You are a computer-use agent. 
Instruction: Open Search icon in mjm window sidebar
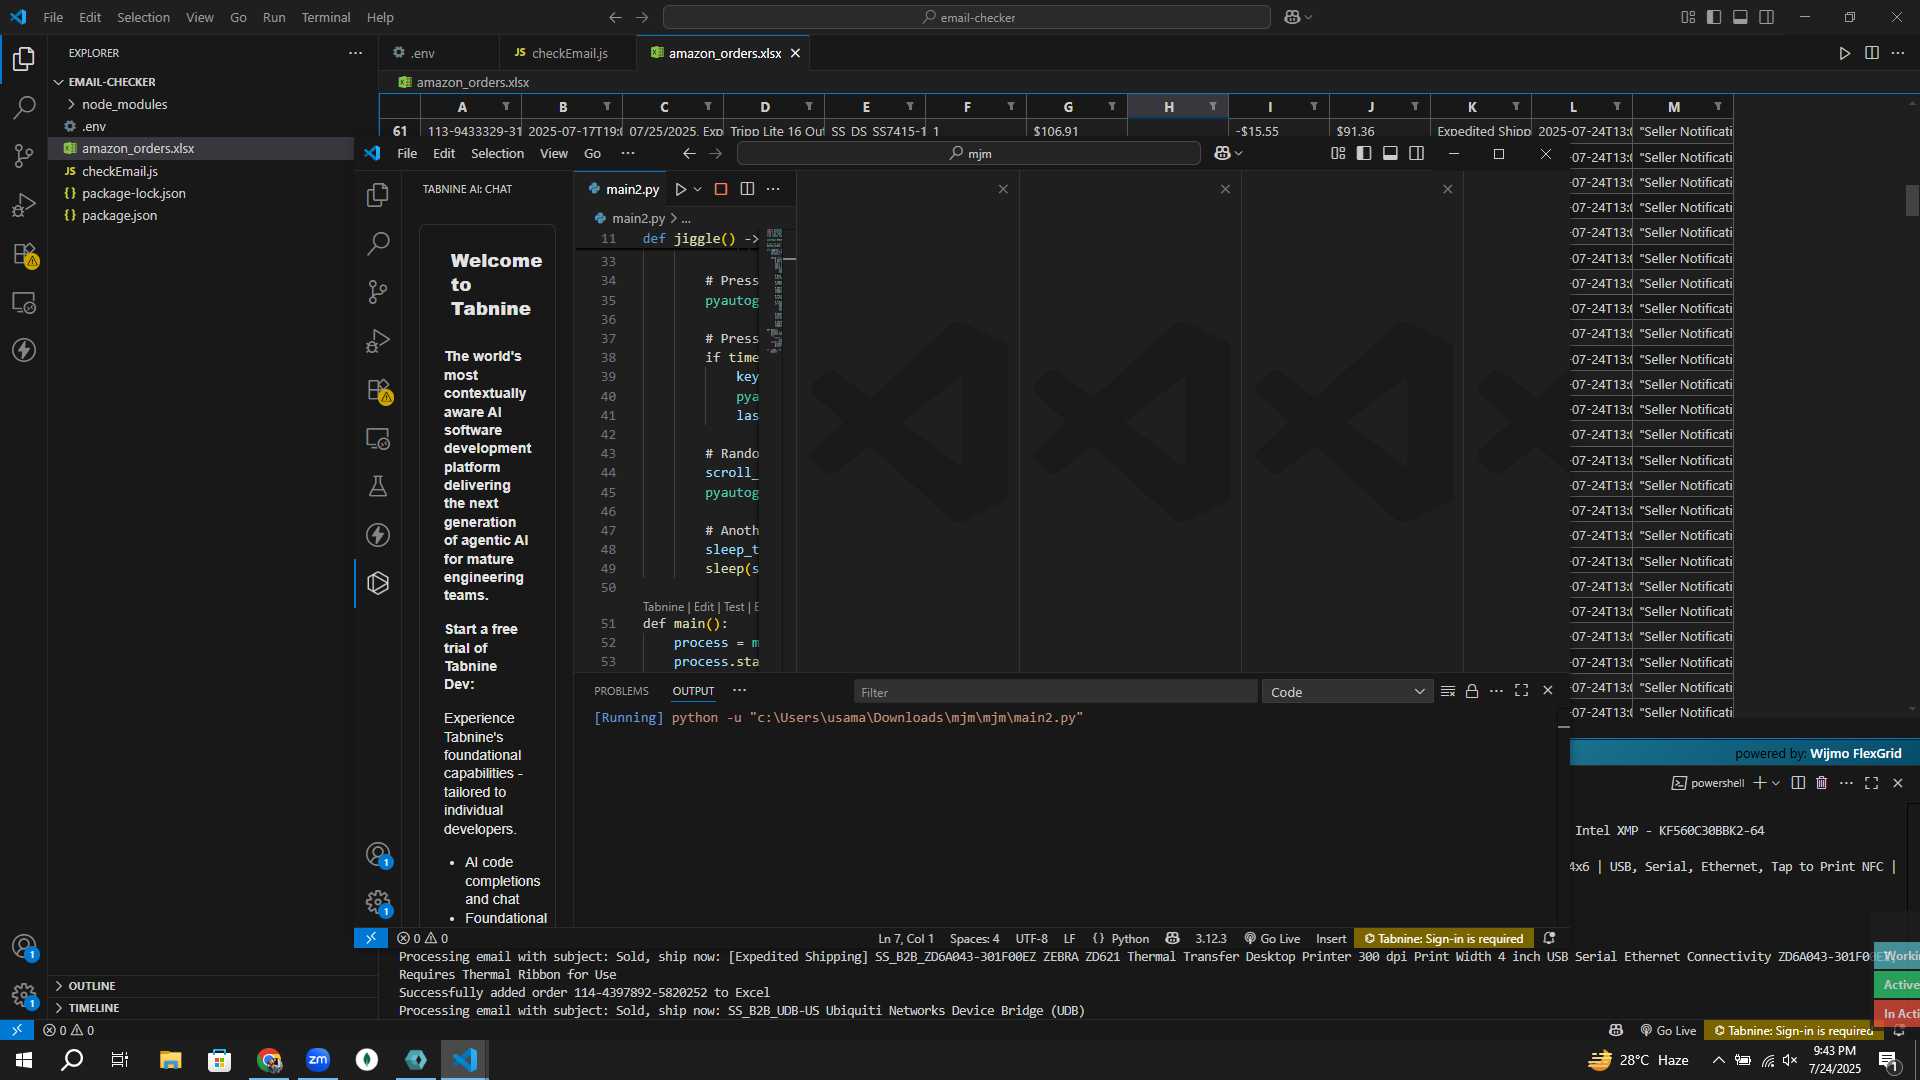tap(378, 243)
